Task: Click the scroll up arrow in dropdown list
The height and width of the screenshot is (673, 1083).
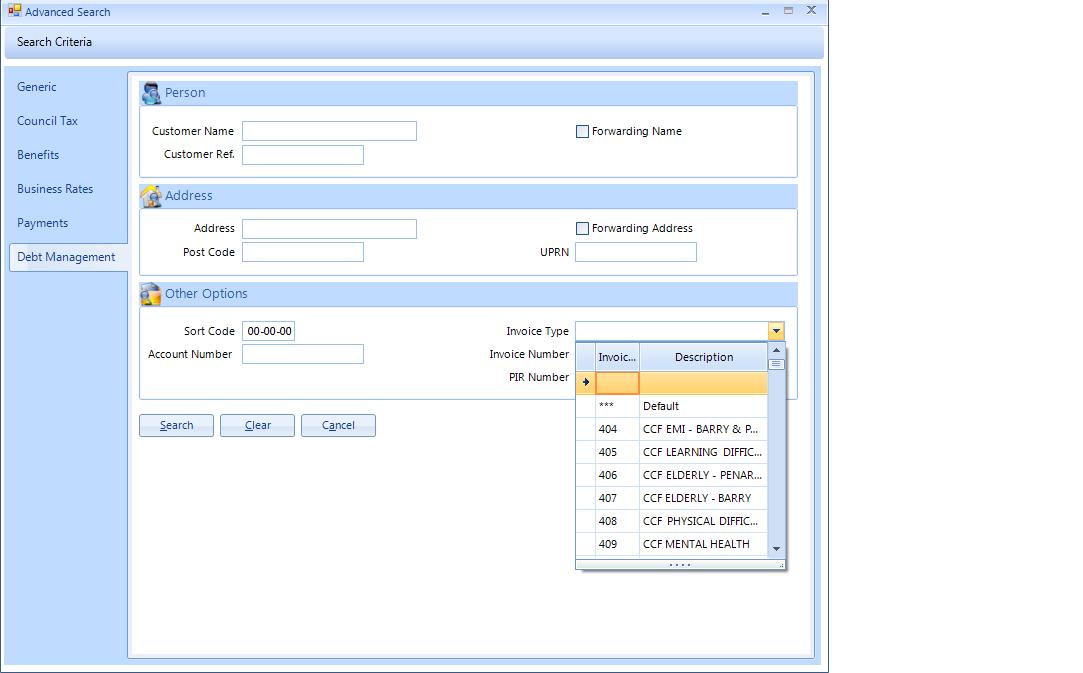Action: 776,350
